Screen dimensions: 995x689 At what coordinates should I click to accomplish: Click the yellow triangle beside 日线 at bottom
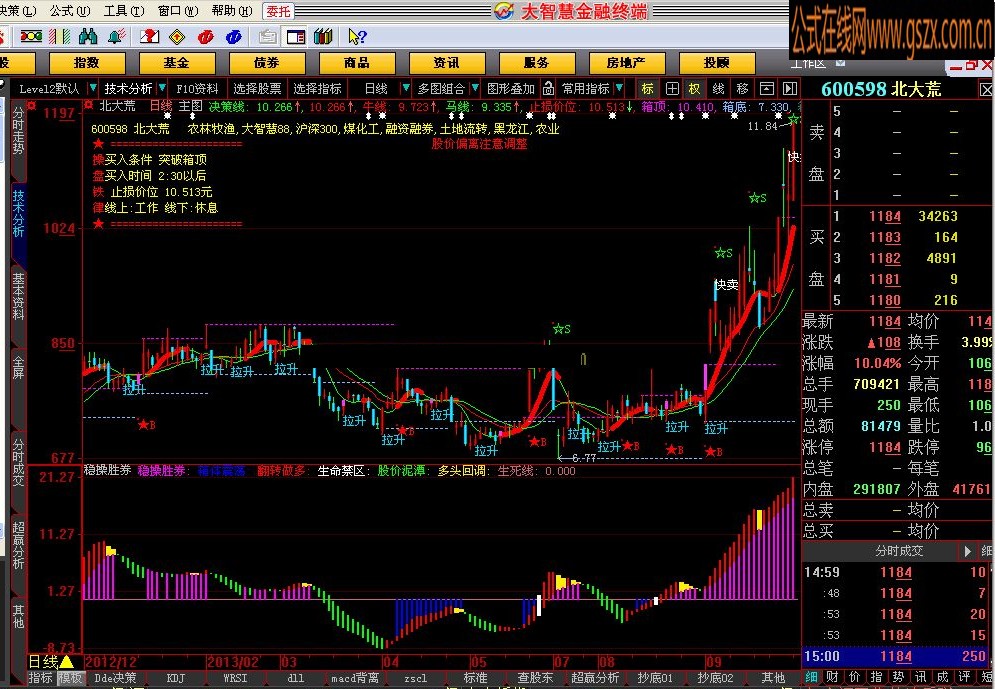[66, 662]
